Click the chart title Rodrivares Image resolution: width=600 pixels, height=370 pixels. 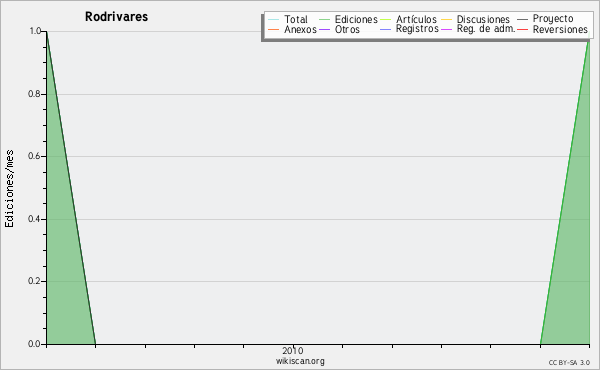pos(116,17)
